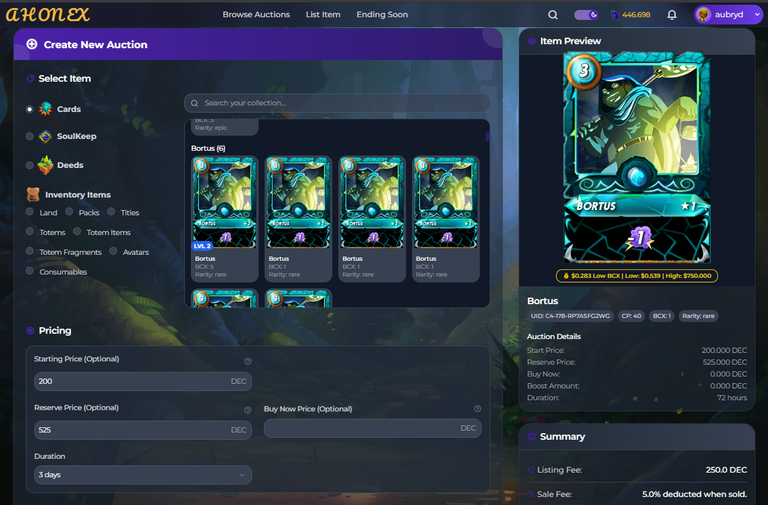Click the Deeds category icon

point(46,165)
